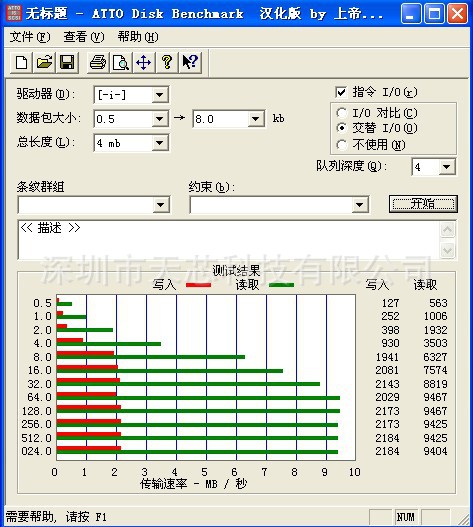
Task: Open the 查看 menu
Action: point(84,37)
